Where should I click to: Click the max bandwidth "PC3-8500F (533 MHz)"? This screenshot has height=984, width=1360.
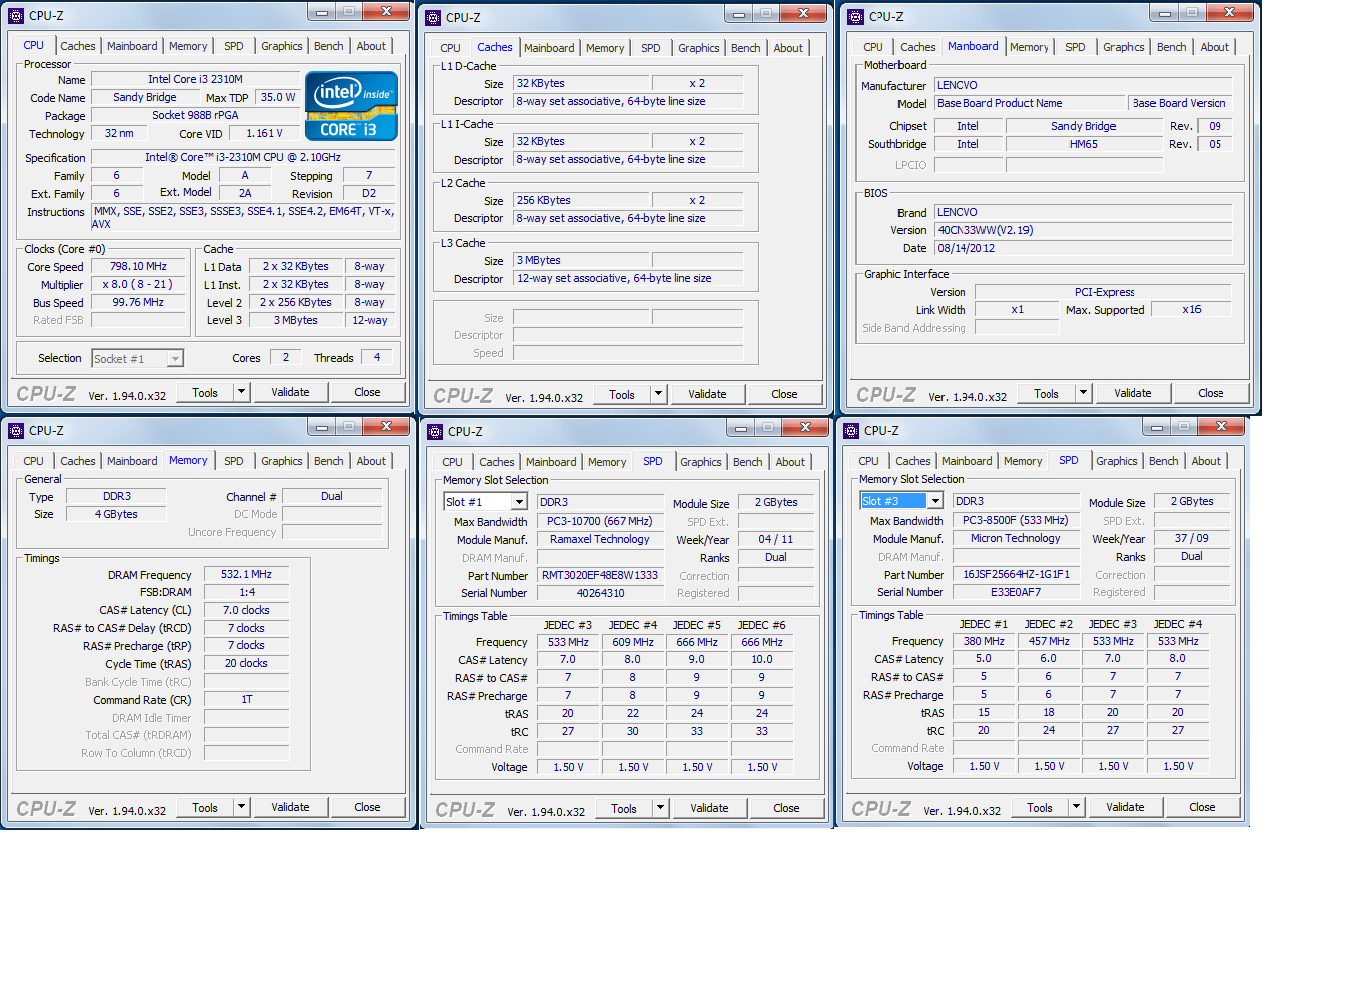coord(1016,520)
